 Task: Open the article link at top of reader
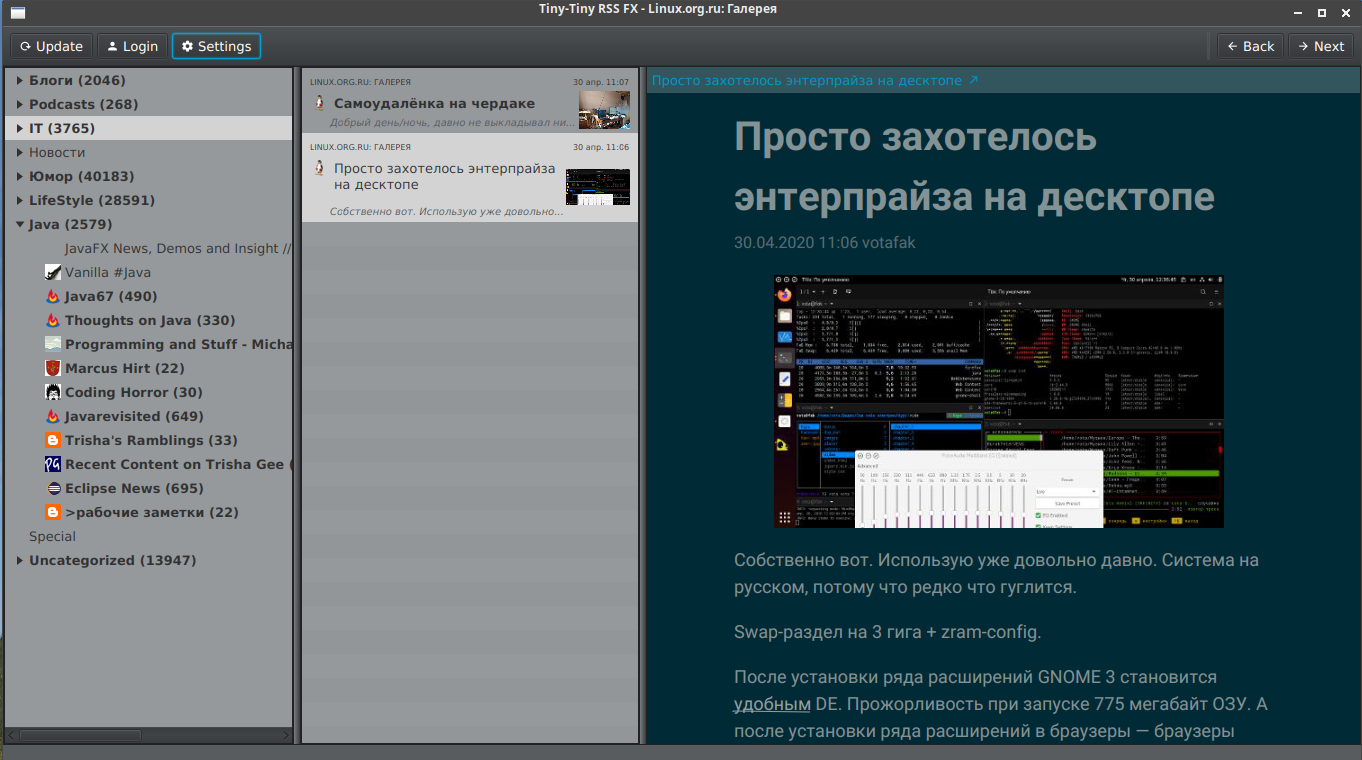coord(815,80)
